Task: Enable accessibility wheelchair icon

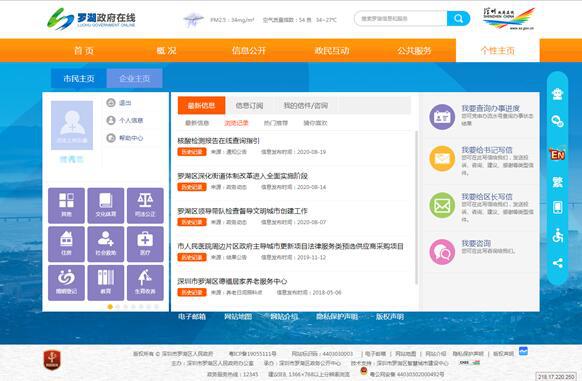Action: pyautogui.click(x=558, y=235)
